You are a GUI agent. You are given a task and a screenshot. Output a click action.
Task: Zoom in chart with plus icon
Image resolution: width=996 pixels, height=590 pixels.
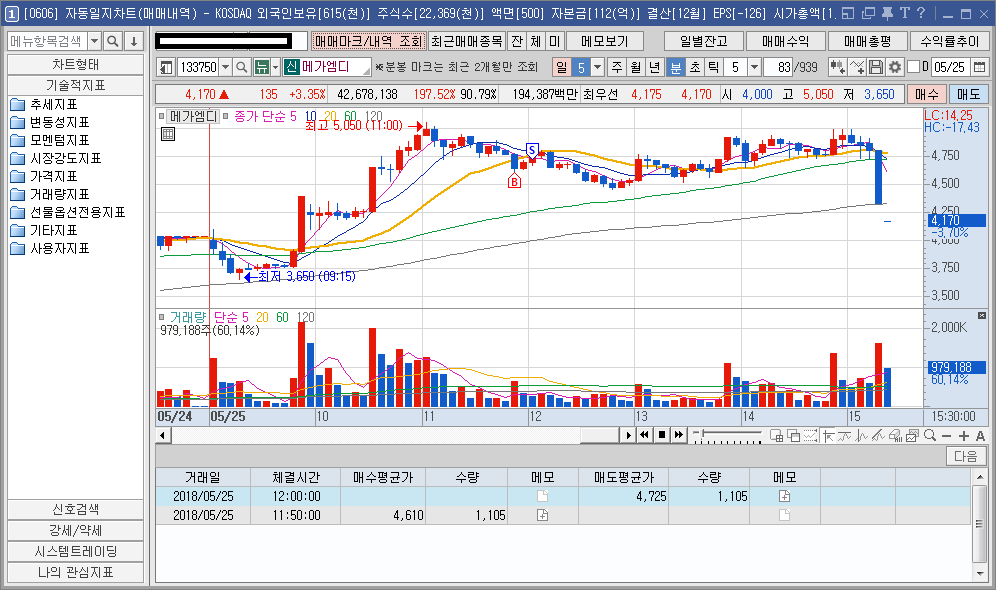(964, 436)
